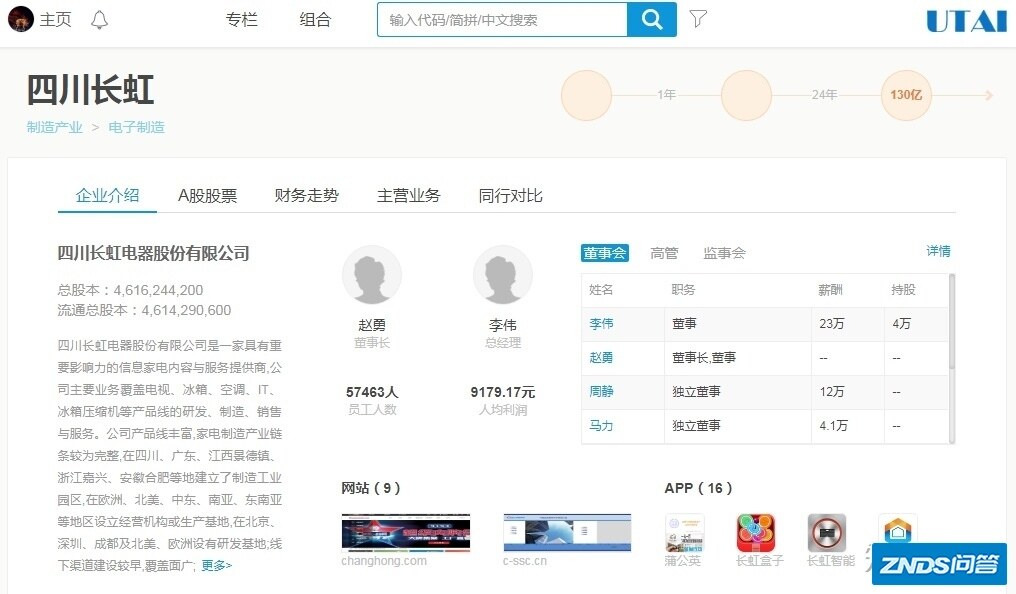Select the 董事会 tab
The height and width of the screenshot is (594, 1016).
605,253
